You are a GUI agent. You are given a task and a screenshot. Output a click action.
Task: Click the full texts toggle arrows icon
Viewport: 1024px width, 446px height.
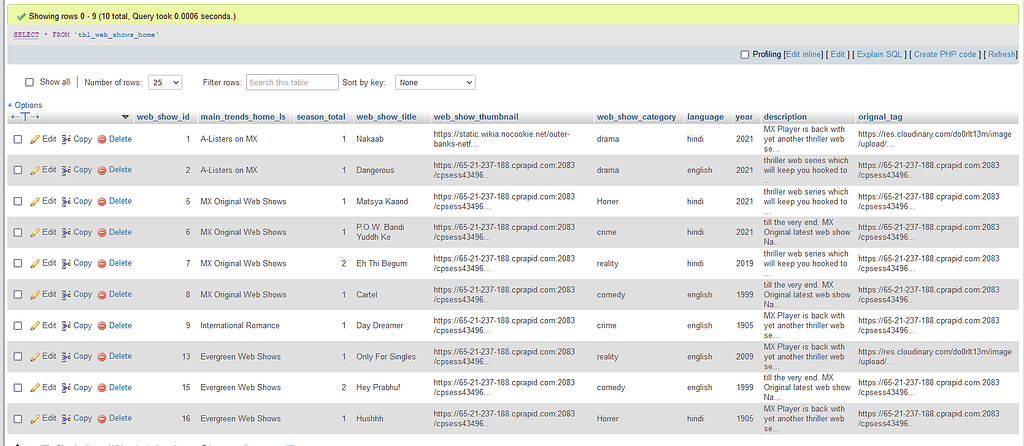[25, 117]
